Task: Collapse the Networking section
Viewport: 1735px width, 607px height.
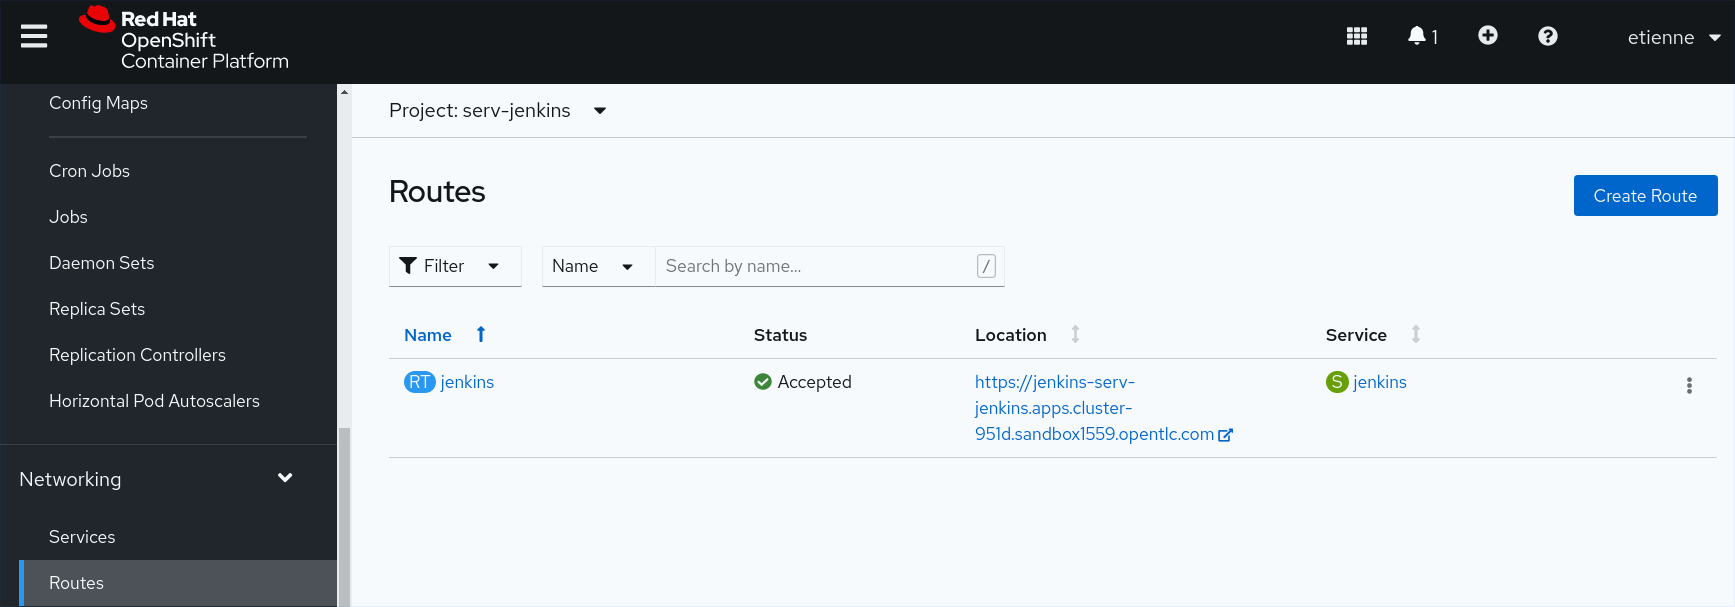Action: 168,479
